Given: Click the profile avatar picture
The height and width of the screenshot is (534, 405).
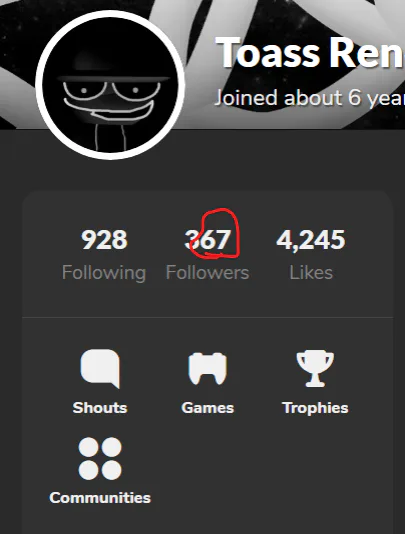Looking at the screenshot, I should click(110, 85).
